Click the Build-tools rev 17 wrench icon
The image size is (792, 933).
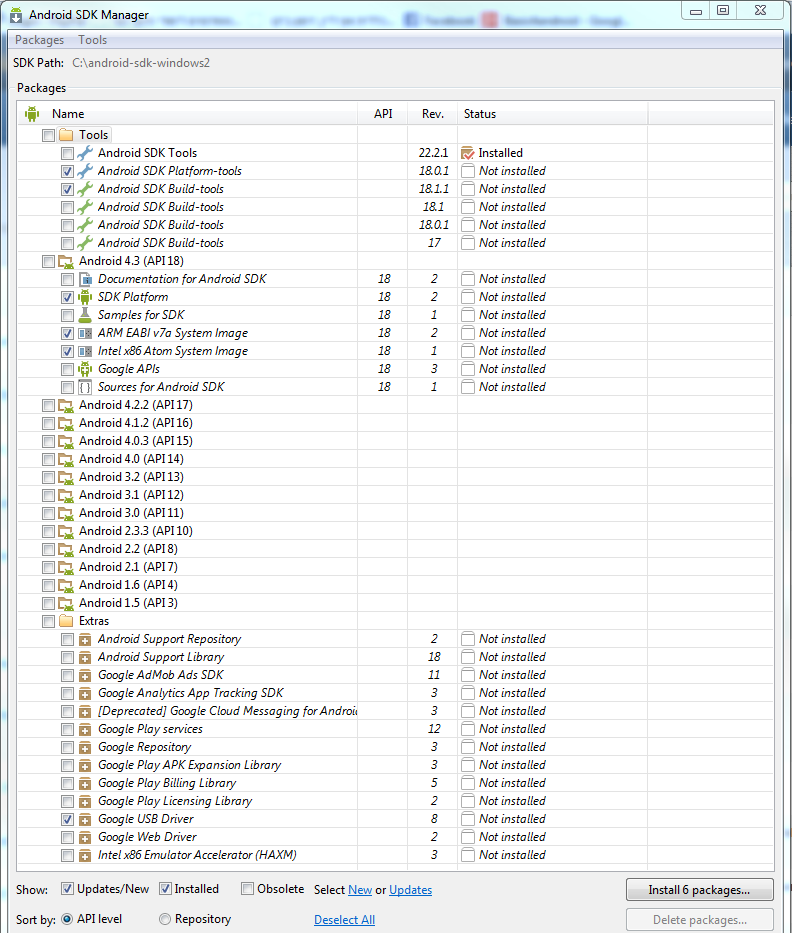(x=85, y=243)
